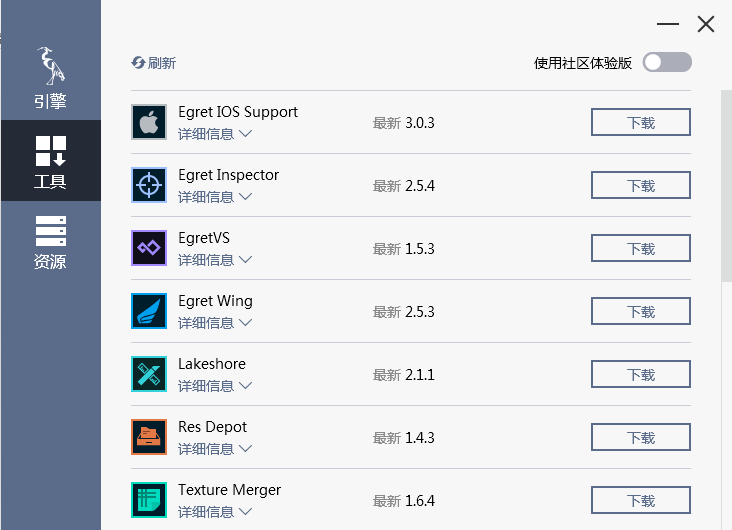Expand 详细信息 under Egret IOS Support
This screenshot has width=732, height=530.
pos(214,134)
